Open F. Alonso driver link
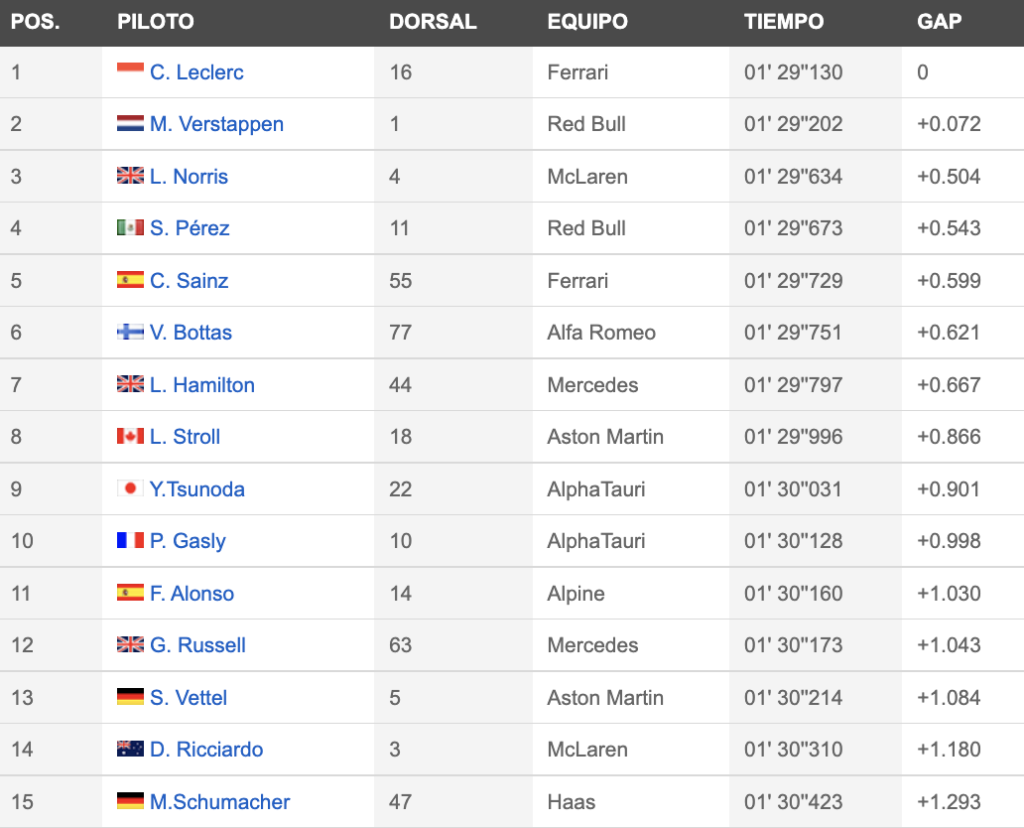 point(191,593)
